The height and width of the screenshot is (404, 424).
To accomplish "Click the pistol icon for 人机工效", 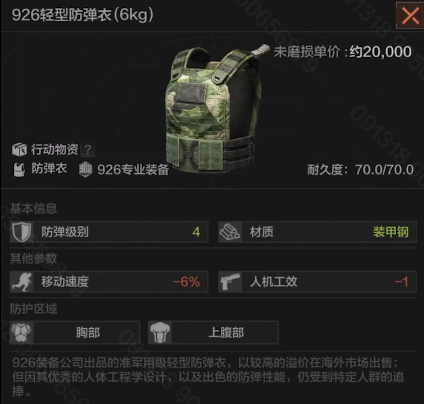I will pos(230,282).
